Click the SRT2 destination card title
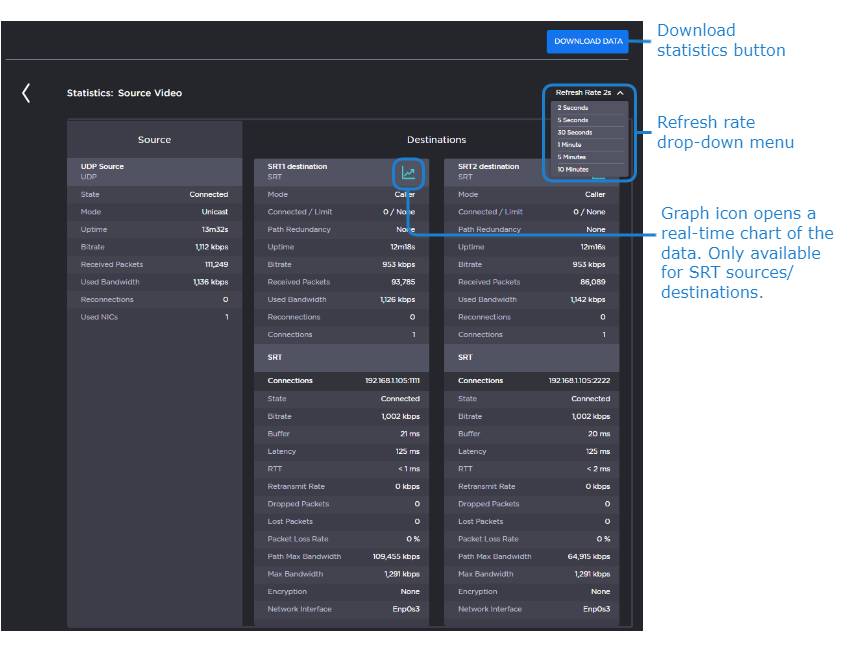Viewport: 857px width, 651px height. 488,167
